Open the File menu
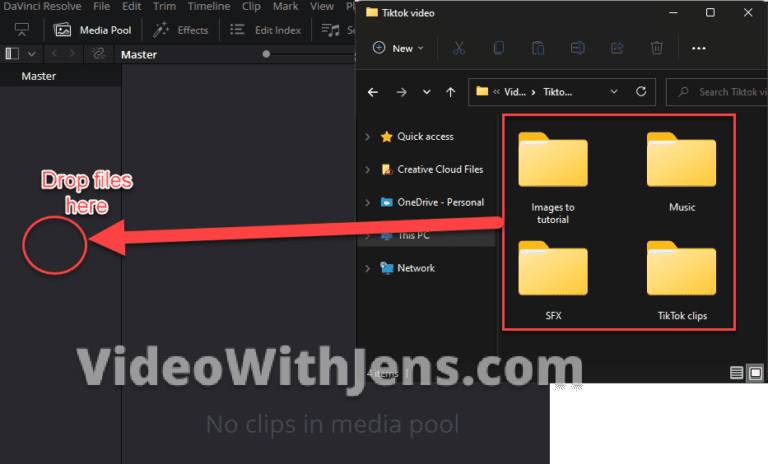Image resolution: width=768 pixels, height=464 pixels. pyautogui.click(x=101, y=6)
